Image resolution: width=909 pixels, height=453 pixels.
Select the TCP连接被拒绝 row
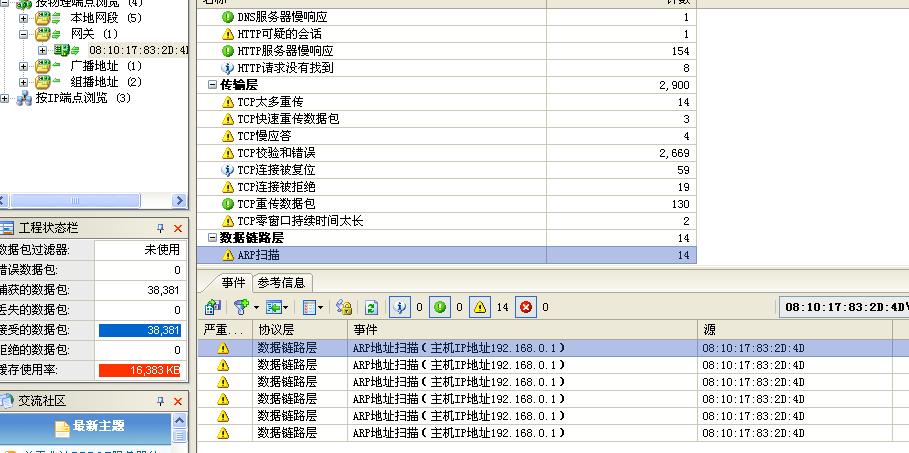pyautogui.click(x=446, y=187)
